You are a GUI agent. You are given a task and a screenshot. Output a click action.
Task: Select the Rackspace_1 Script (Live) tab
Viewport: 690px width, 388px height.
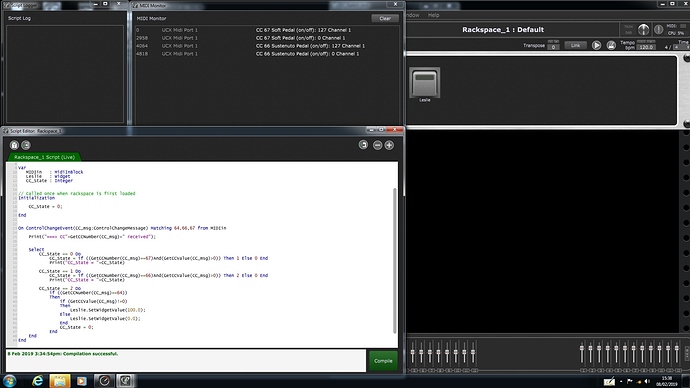pos(44,157)
